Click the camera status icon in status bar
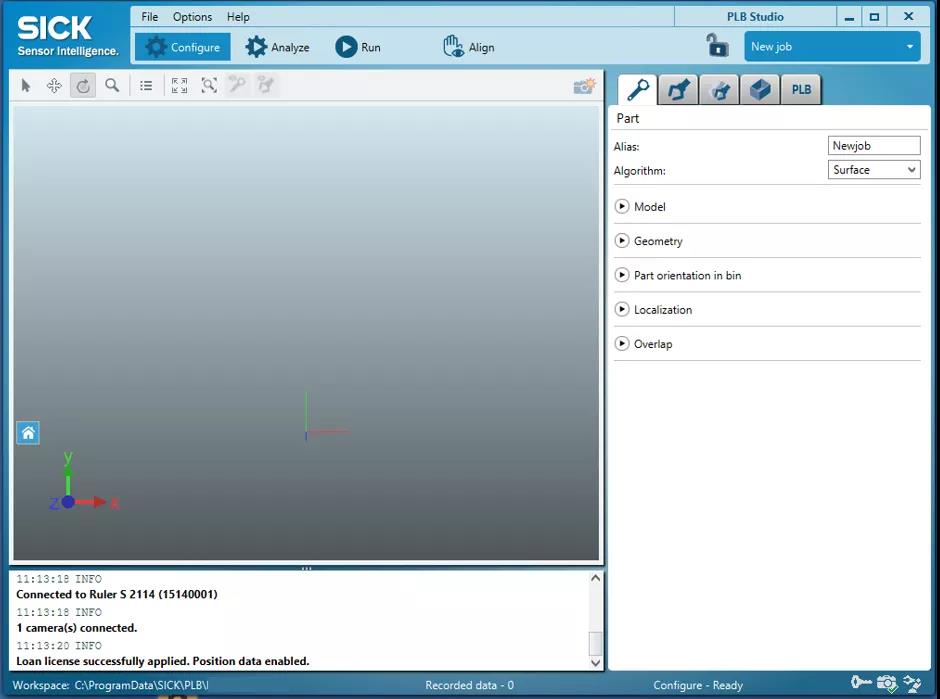The width and height of the screenshot is (940, 699). [x=886, y=685]
